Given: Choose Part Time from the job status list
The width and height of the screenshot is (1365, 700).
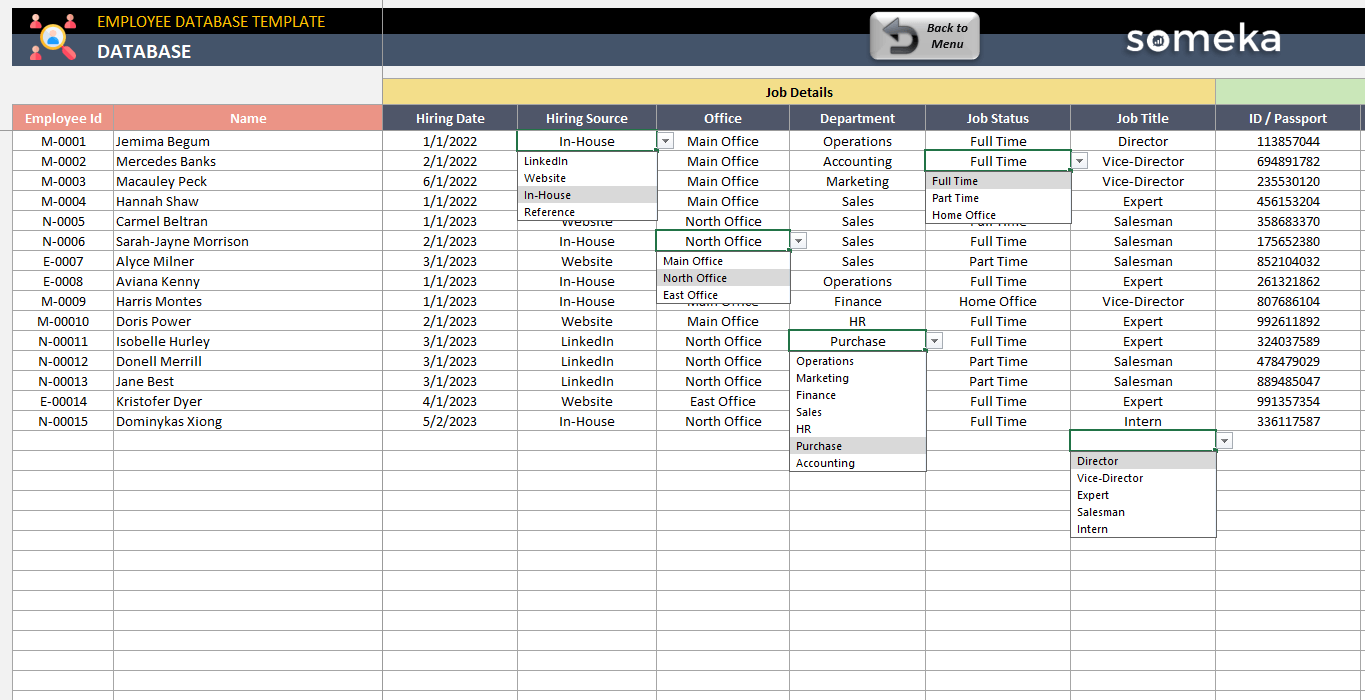Looking at the screenshot, I should tap(957, 198).
